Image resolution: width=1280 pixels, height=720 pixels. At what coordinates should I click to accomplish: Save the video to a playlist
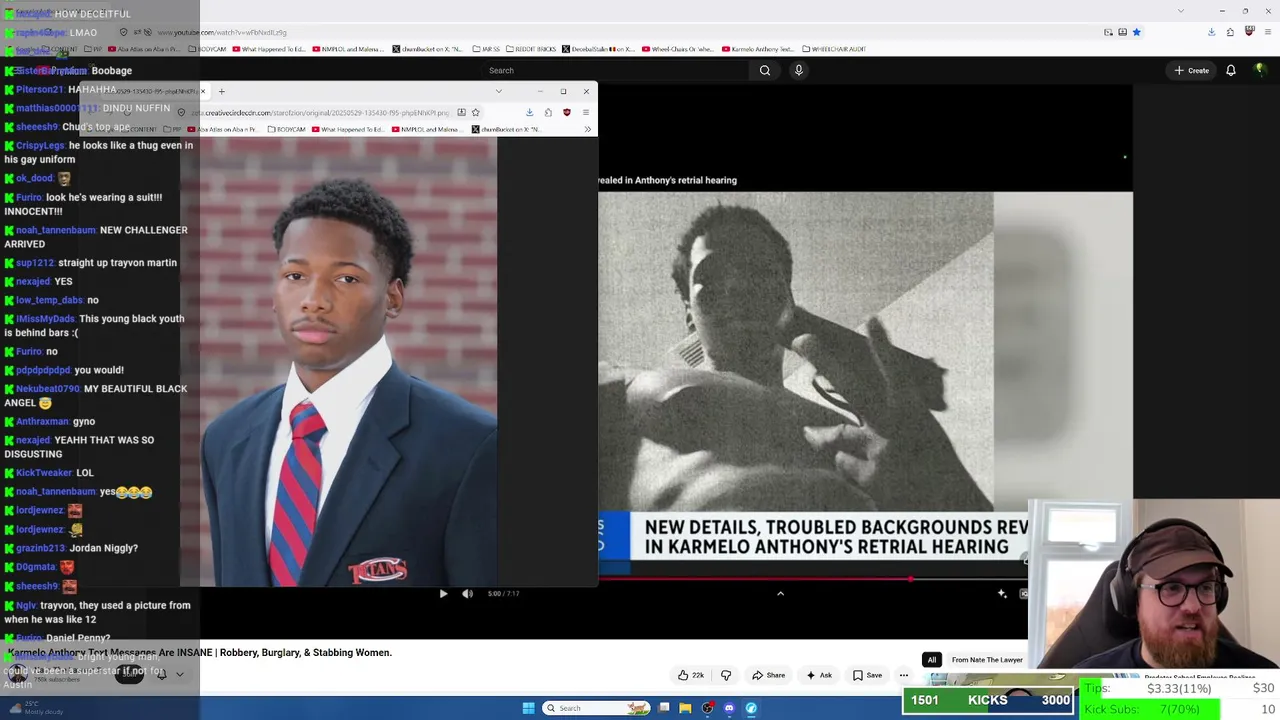(867, 675)
